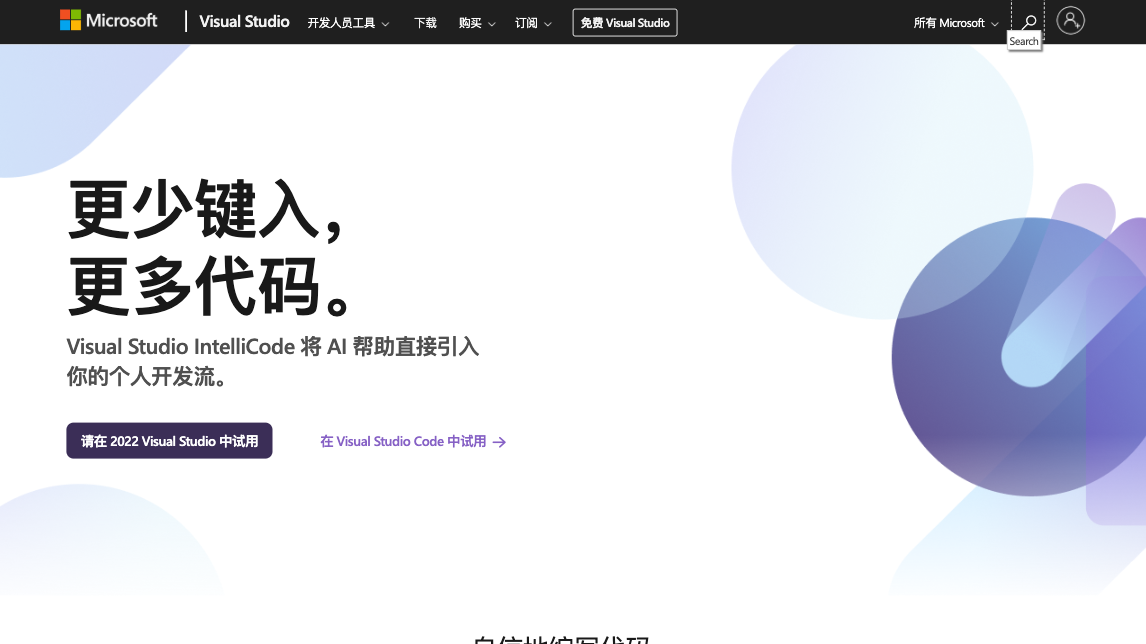Click the Search tooltip label
This screenshot has width=1146, height=644.
point(1024,42)
